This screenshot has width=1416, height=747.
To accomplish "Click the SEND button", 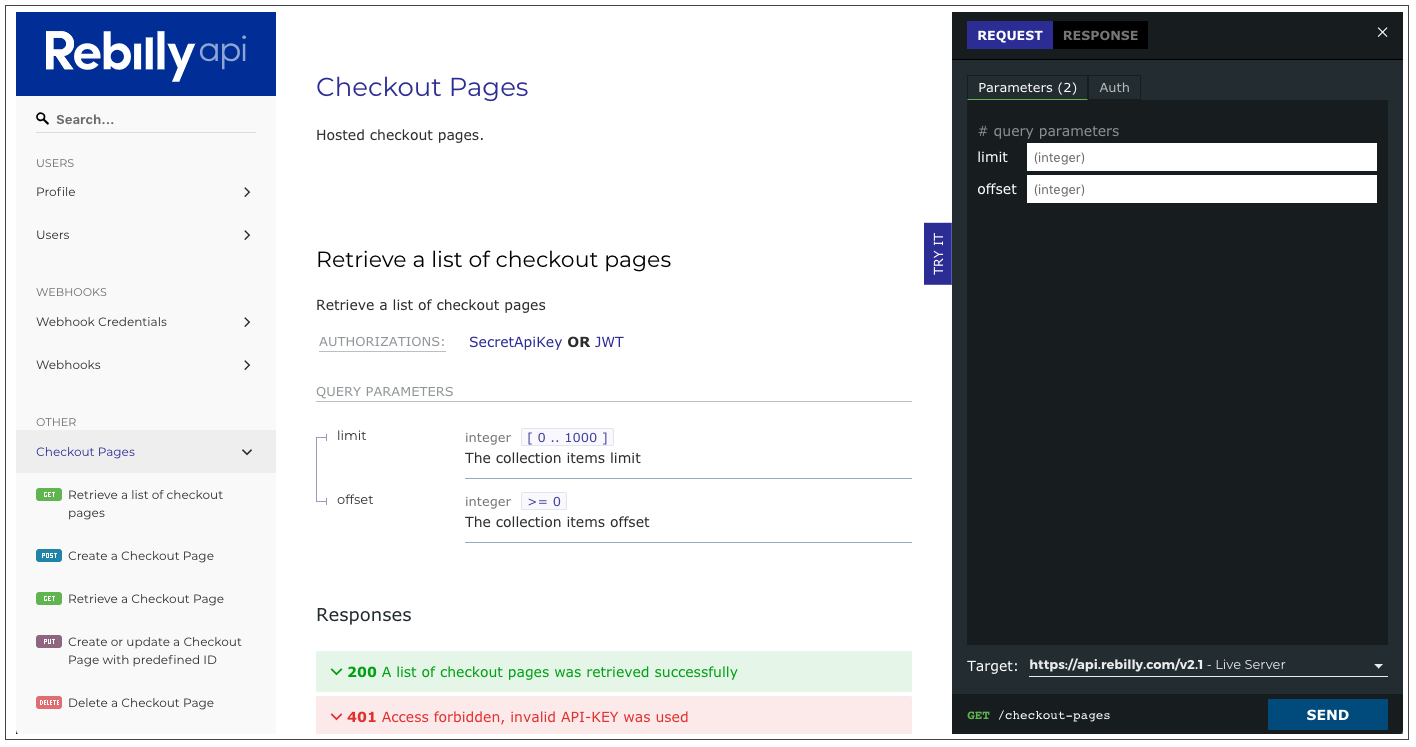I will (x=1327, y=715).
